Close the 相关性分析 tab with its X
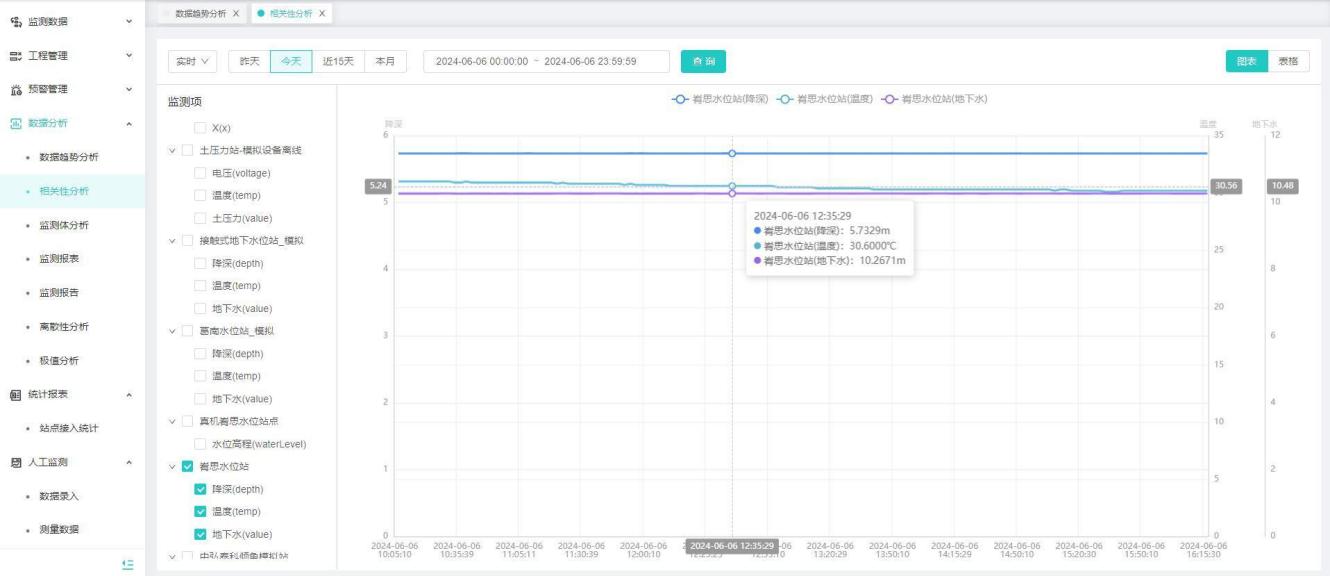 coord(322,13)
